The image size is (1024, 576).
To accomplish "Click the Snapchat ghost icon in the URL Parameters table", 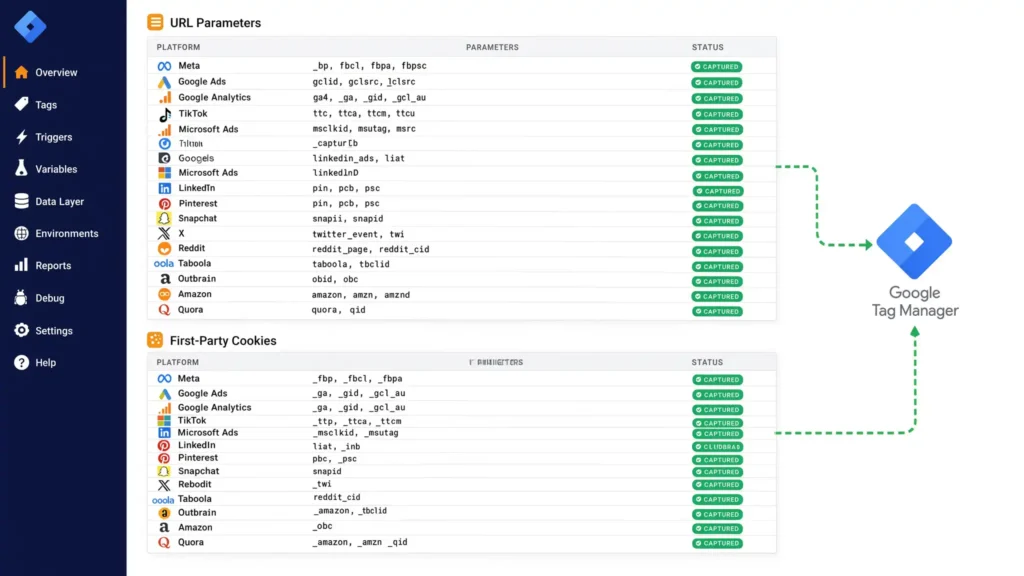I will pos(164,219).
